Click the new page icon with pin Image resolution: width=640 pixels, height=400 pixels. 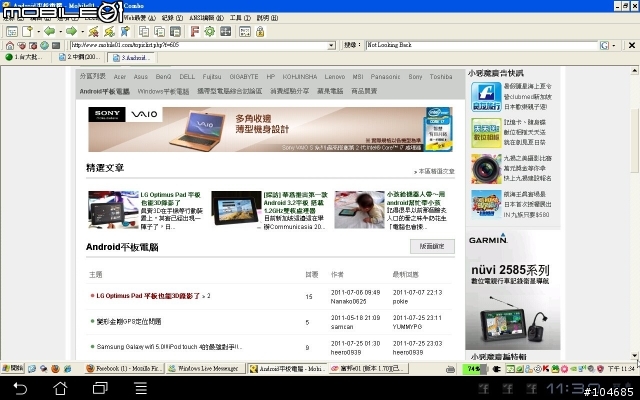click(27, 31)
